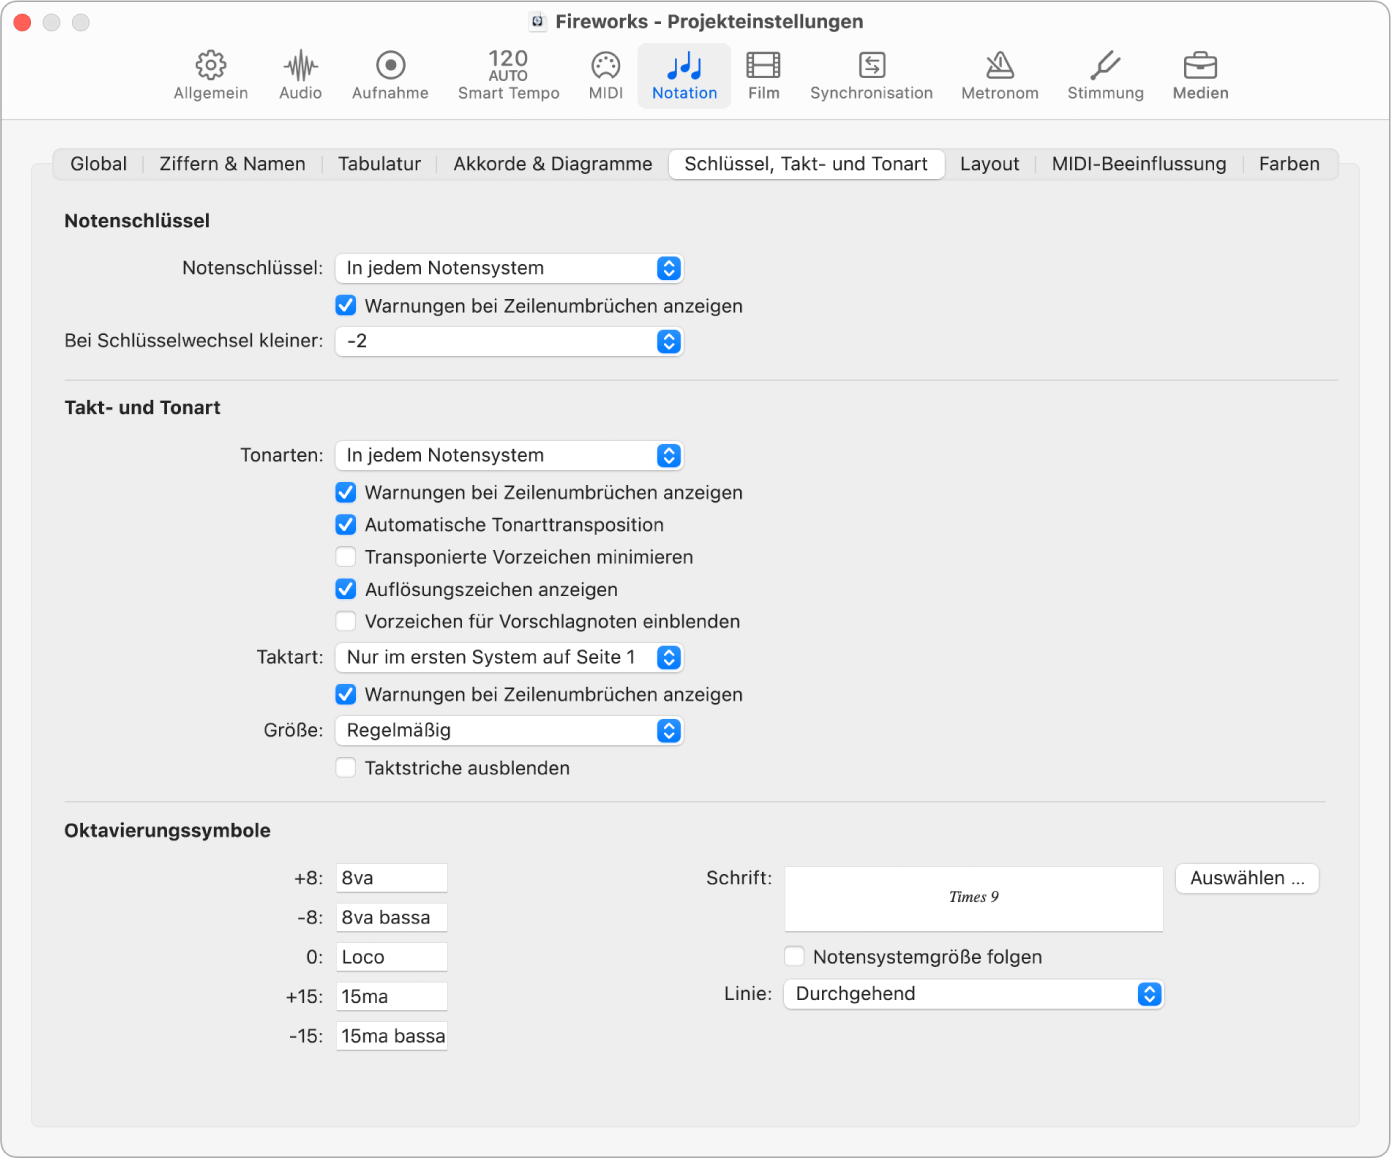The width and height of the screenshot is (1391, 1160).
Task: Click the Auswählen font button
Action: 1247,878
